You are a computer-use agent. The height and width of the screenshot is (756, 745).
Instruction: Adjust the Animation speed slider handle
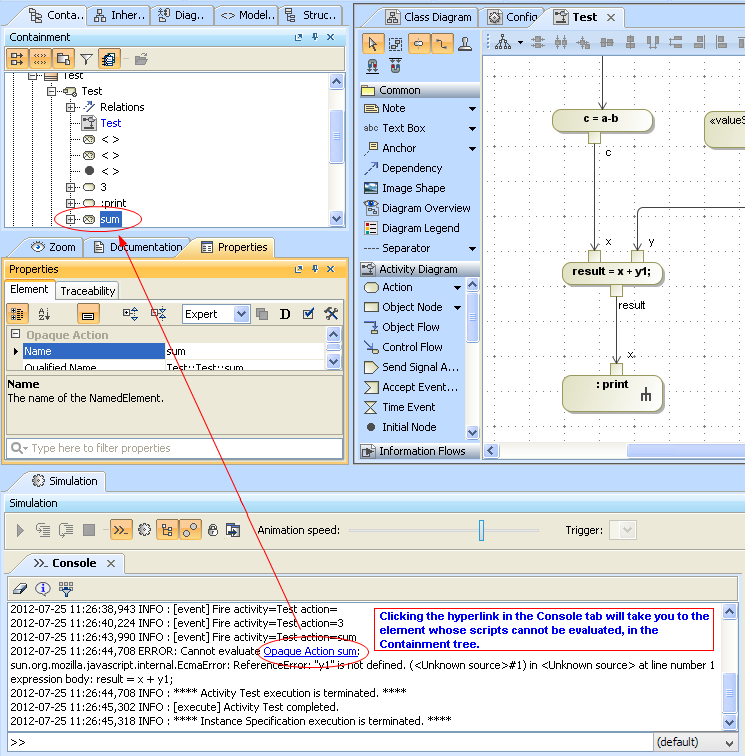click(x=481, y=530)
